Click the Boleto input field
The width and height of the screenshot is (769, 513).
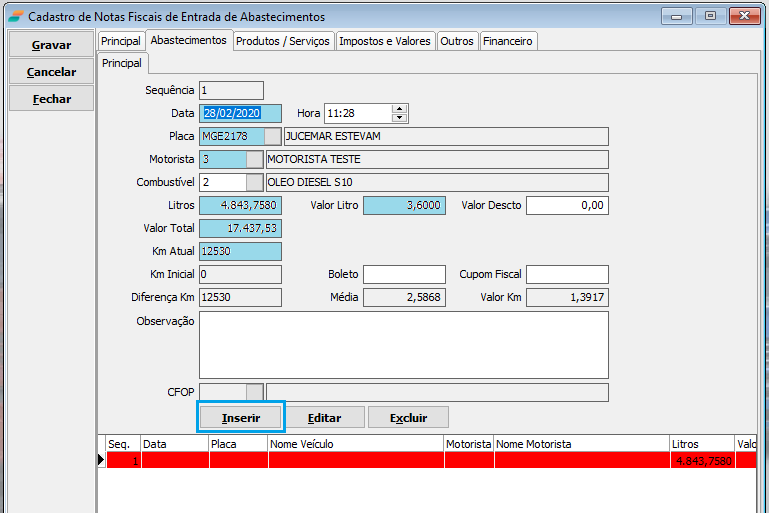pos(404,274)
